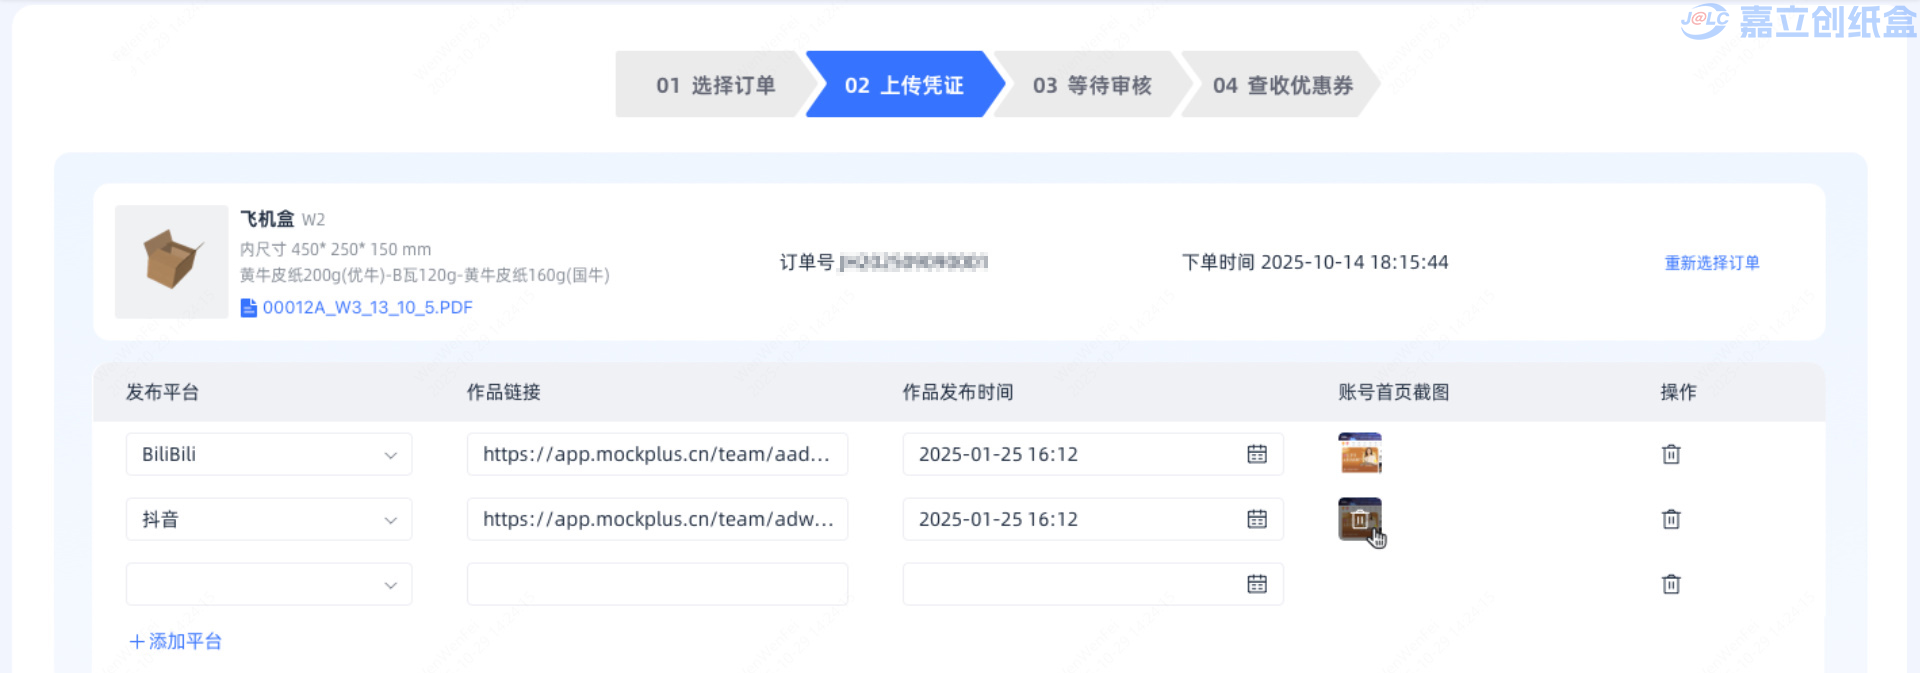Expand the BiliBili platform dropdown
Viewport: 1920px width, 673px height.
pyautogui.click(x=390, y=455)
